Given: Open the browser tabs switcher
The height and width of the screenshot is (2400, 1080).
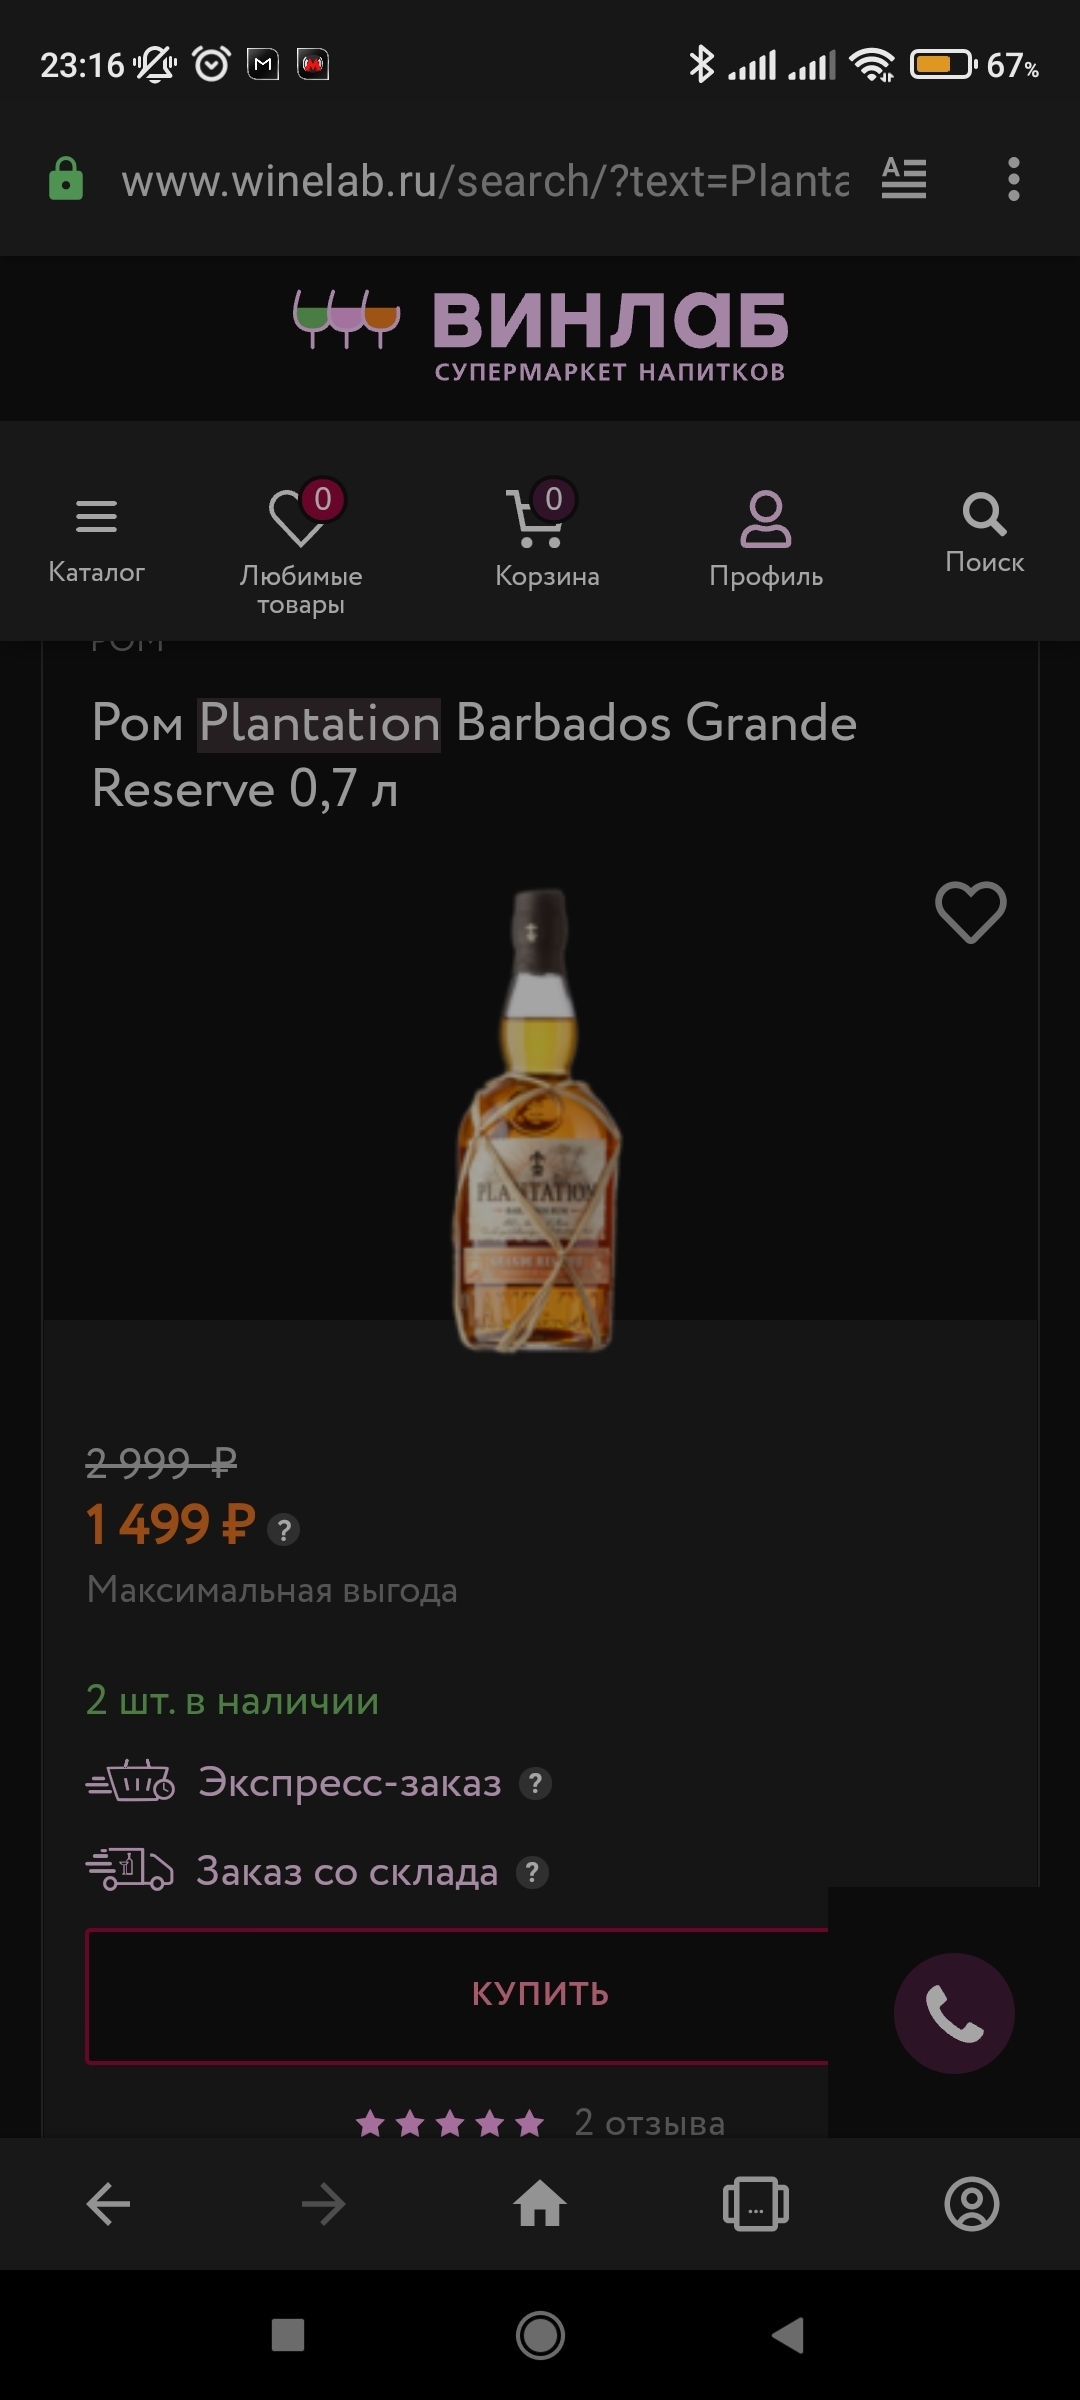Looking at the screenshot, I should pos(755,2204).
